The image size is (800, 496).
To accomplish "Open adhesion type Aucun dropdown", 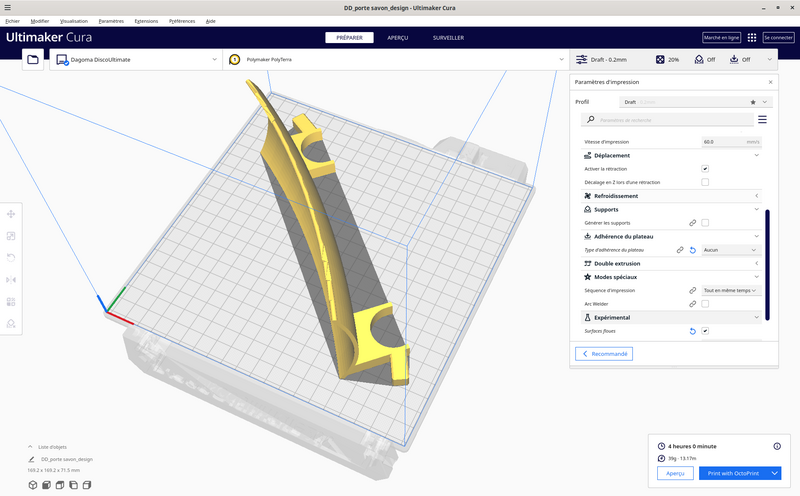I will 731,250.
